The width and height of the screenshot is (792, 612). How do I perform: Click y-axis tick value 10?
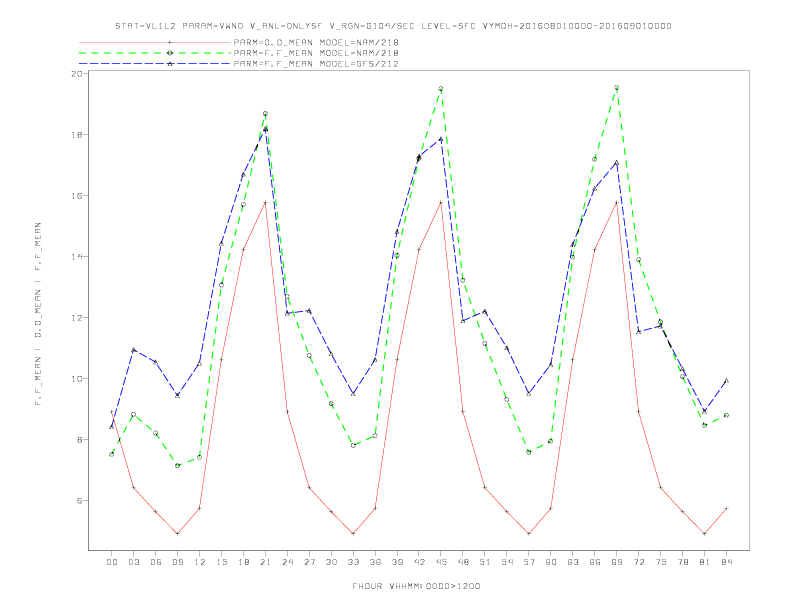(77, 379)
